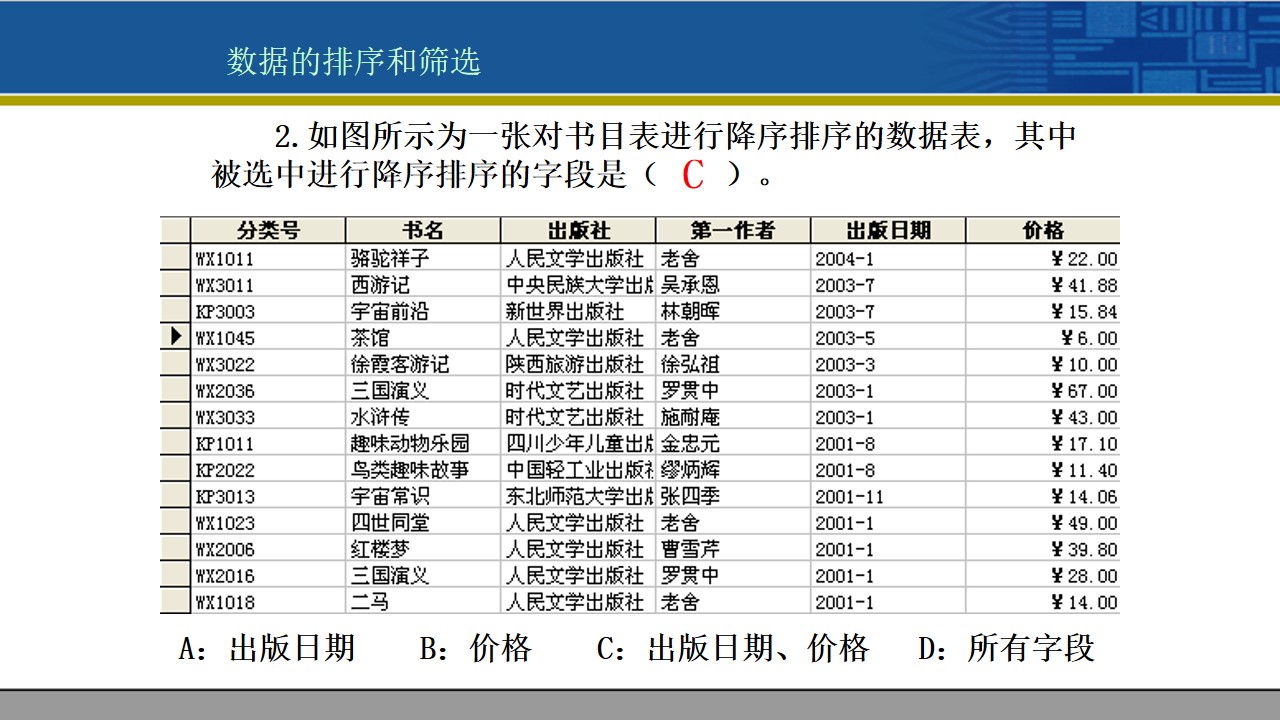Click price ¥41.88
Viewport: 1280px width, 720px height.
1085,285
